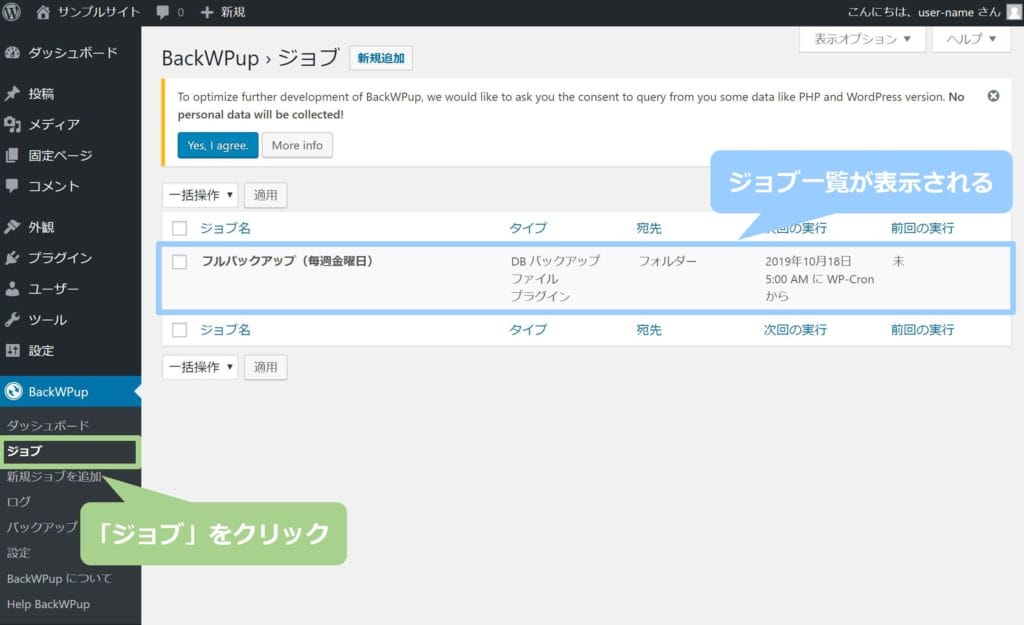The height and width of the screenshot is (625, 1024).
Task: Select the ジョブ submenu item
Action: (x=25, y=451)
